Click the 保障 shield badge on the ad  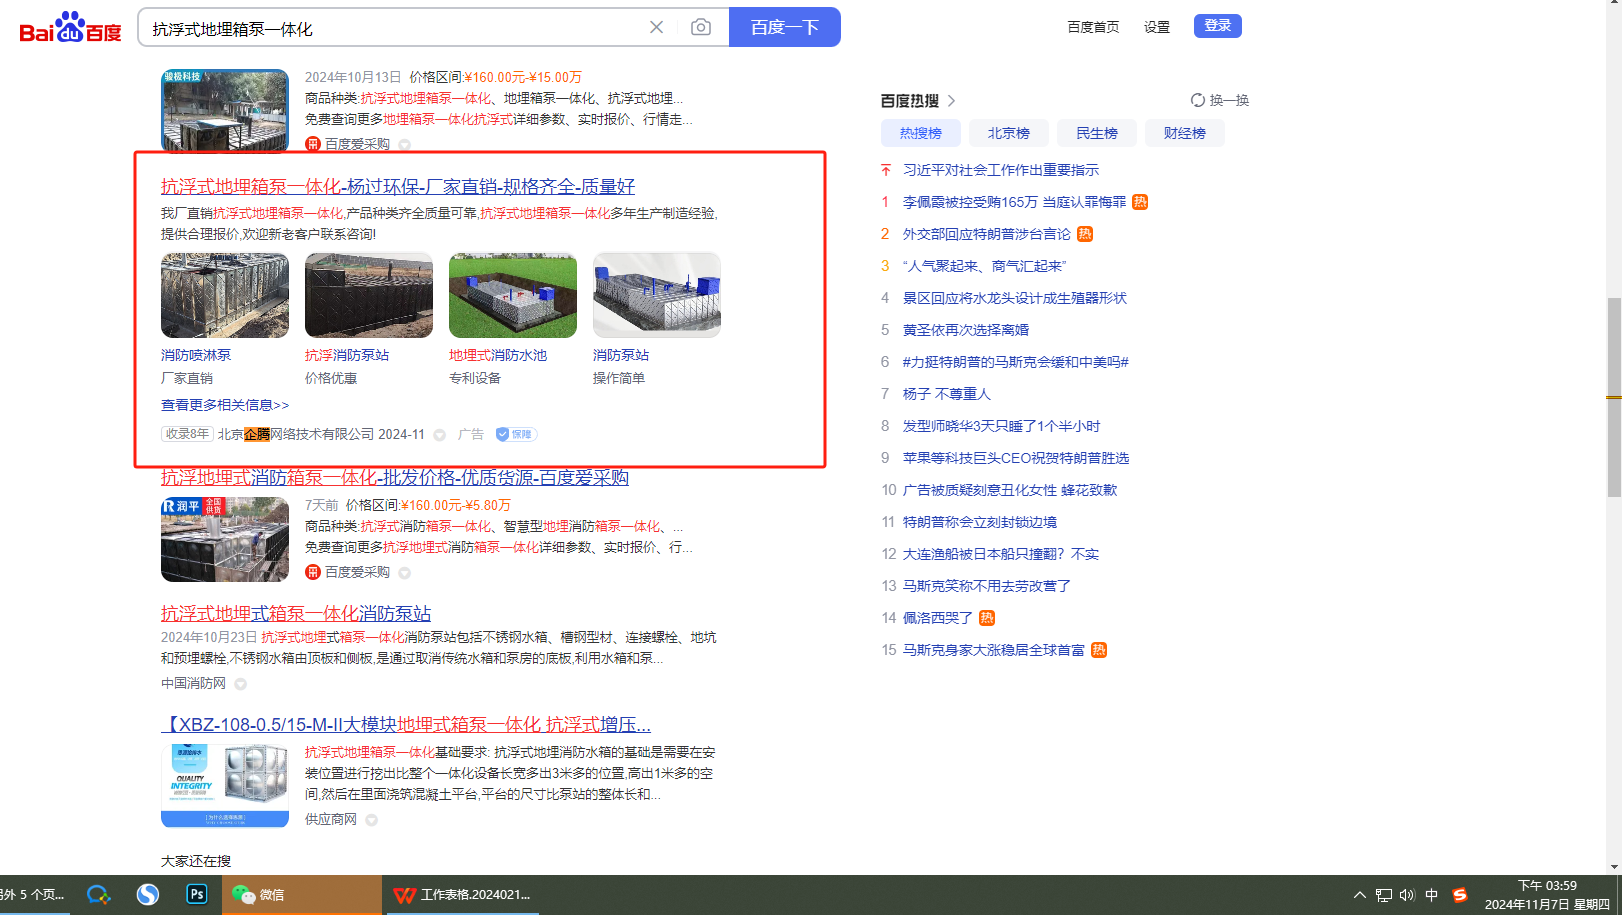point(516,434)
